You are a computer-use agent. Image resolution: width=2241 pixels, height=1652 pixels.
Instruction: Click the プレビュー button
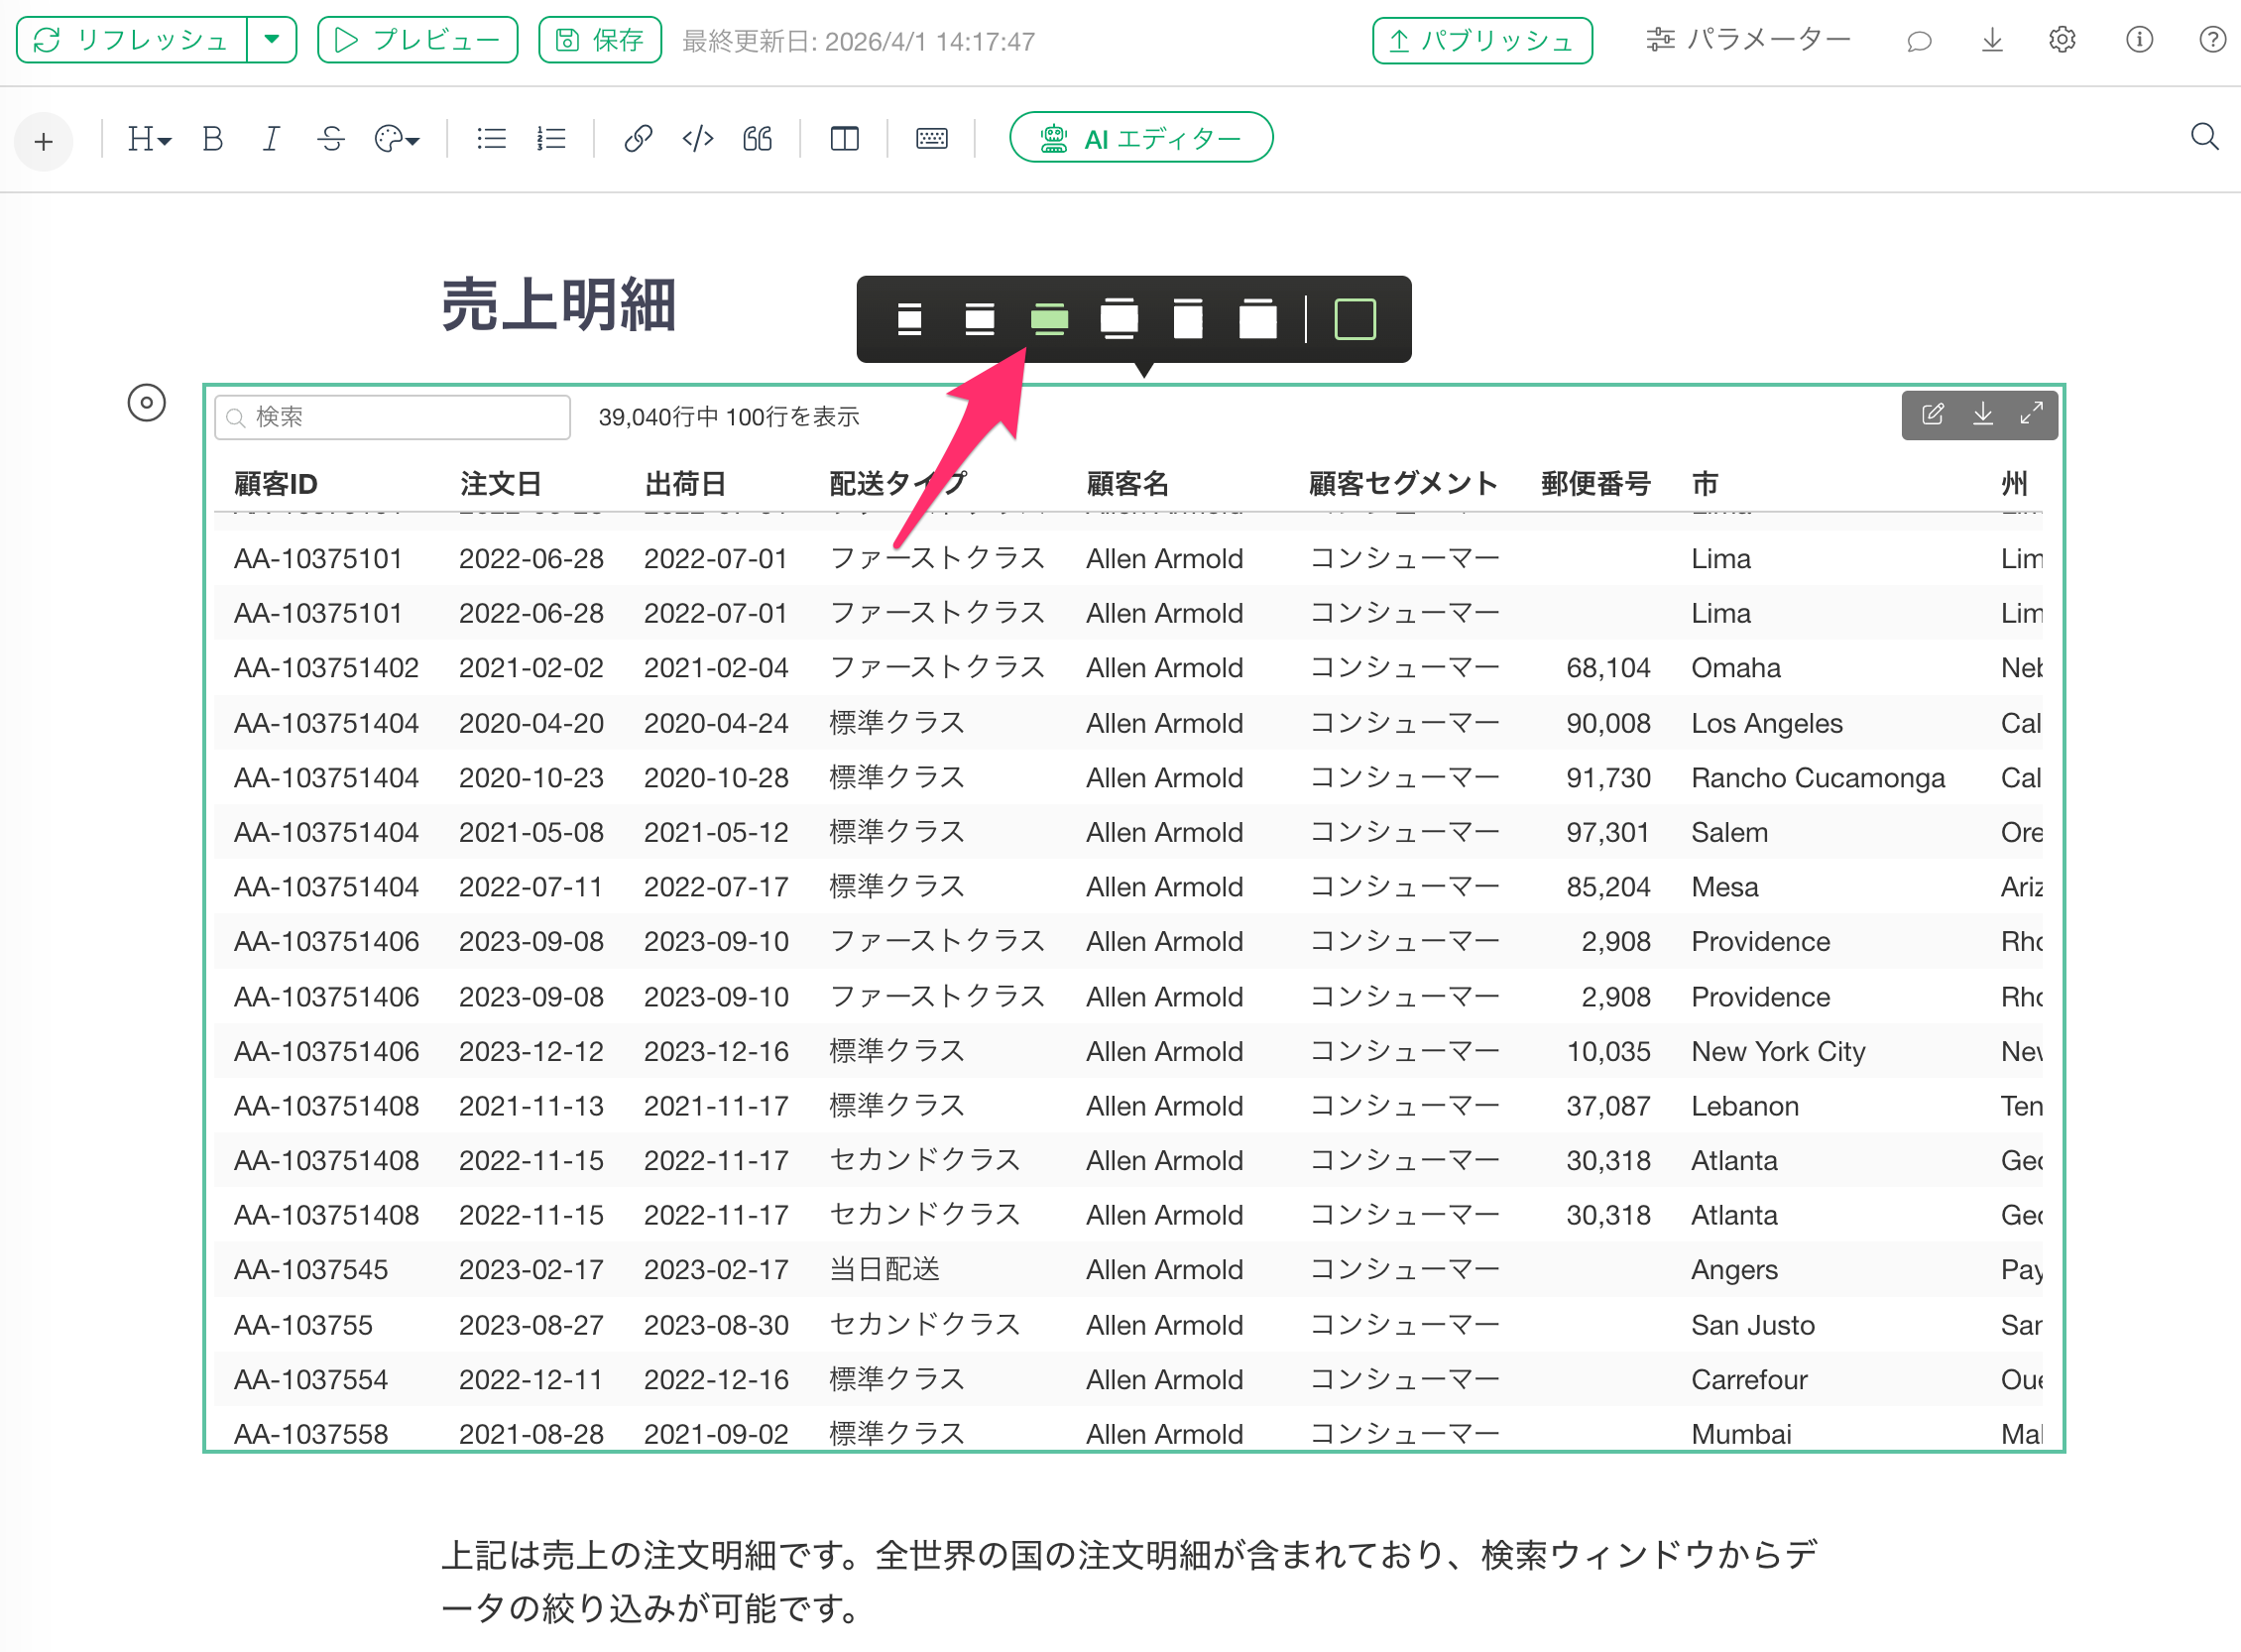[x=417, y=40]
